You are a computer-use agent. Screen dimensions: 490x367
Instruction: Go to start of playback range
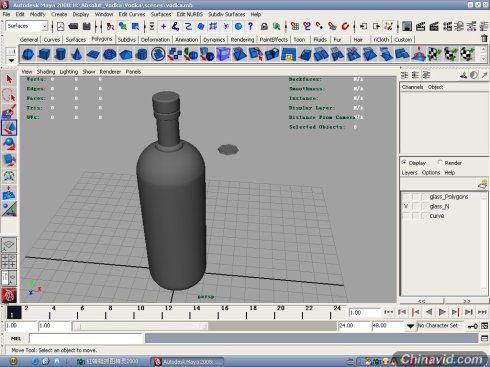tap(389, 312)
